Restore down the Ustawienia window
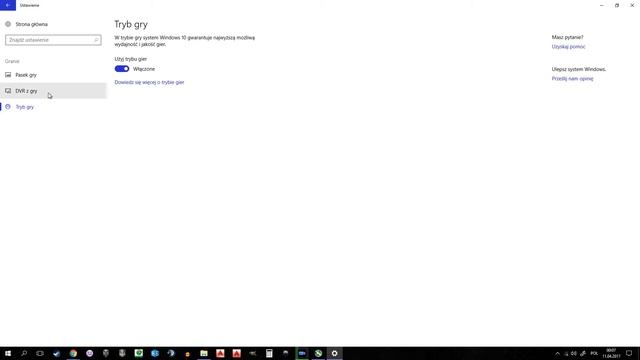 [617, 5]
